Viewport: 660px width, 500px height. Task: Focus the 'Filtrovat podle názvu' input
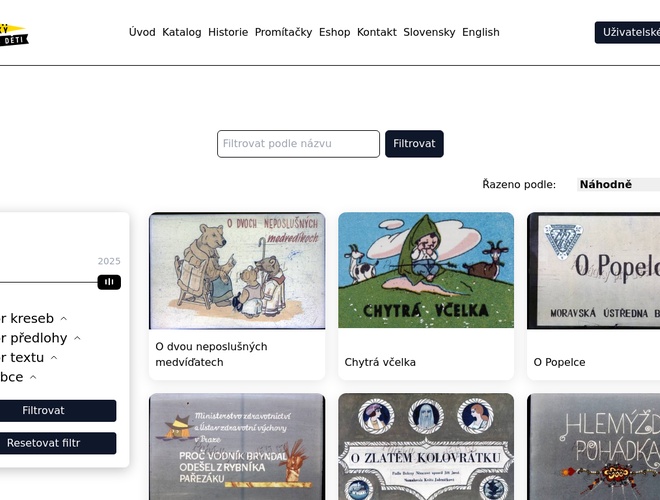pyautogui.click(x=298, y=144)
